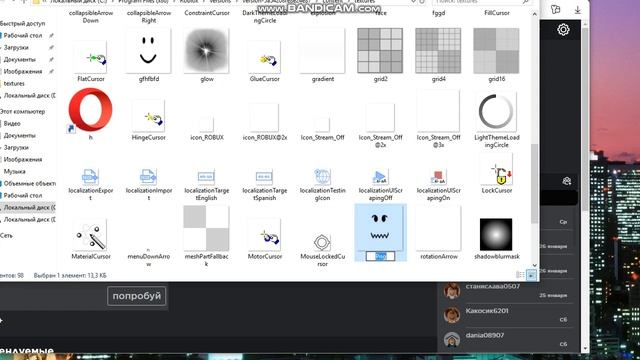Select the localizationTargetSpanish file
The image size is (640, 360).
click(x=264, y=176)
